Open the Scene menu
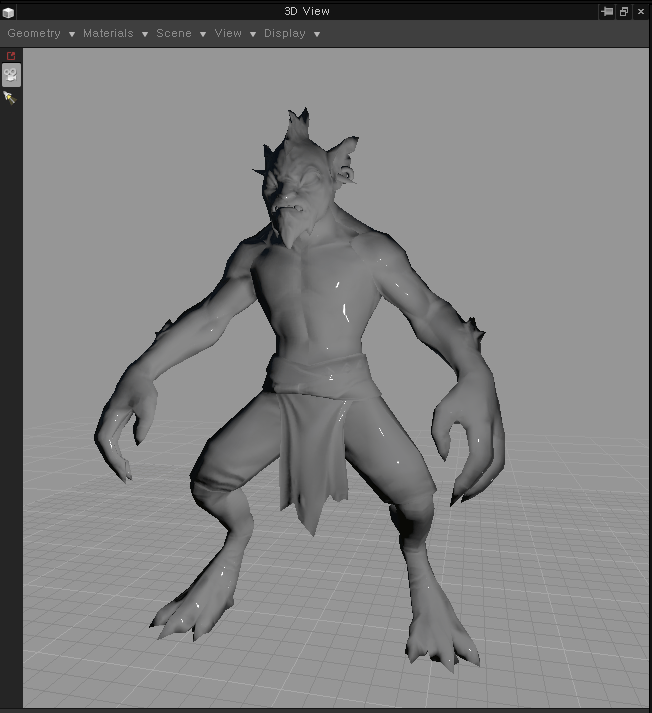 coord(174,33)
